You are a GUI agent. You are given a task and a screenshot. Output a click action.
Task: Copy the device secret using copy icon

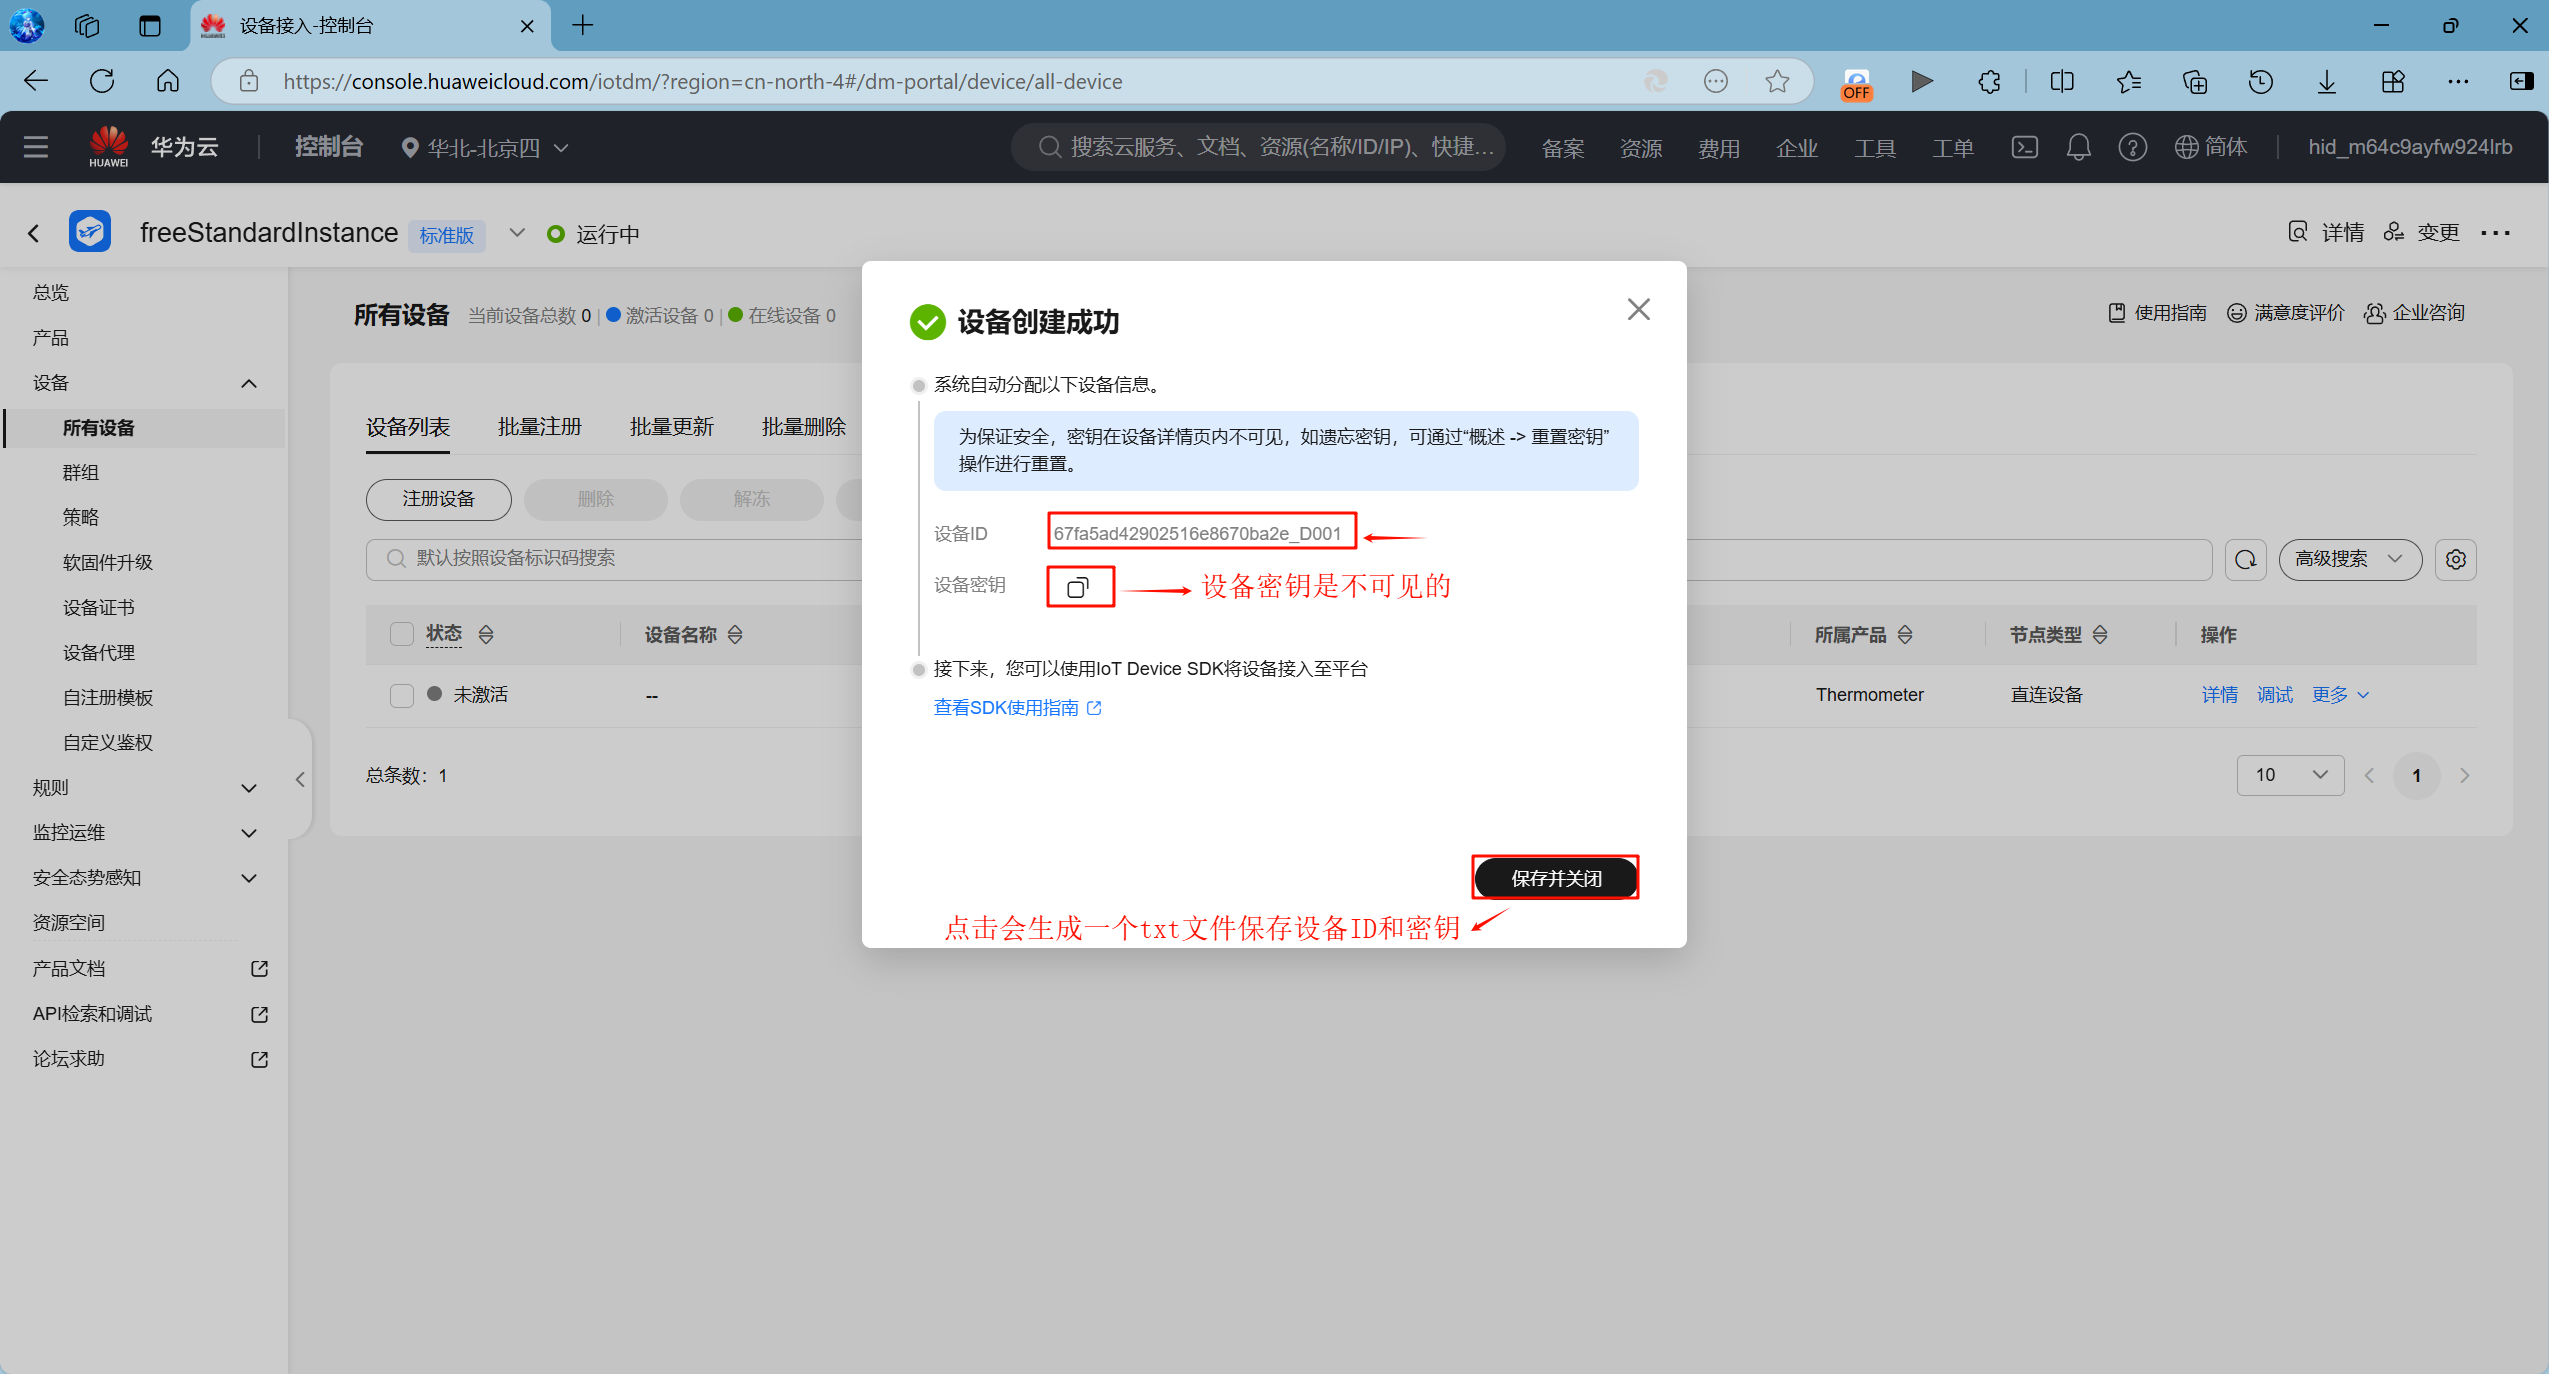click(1079, 587)
